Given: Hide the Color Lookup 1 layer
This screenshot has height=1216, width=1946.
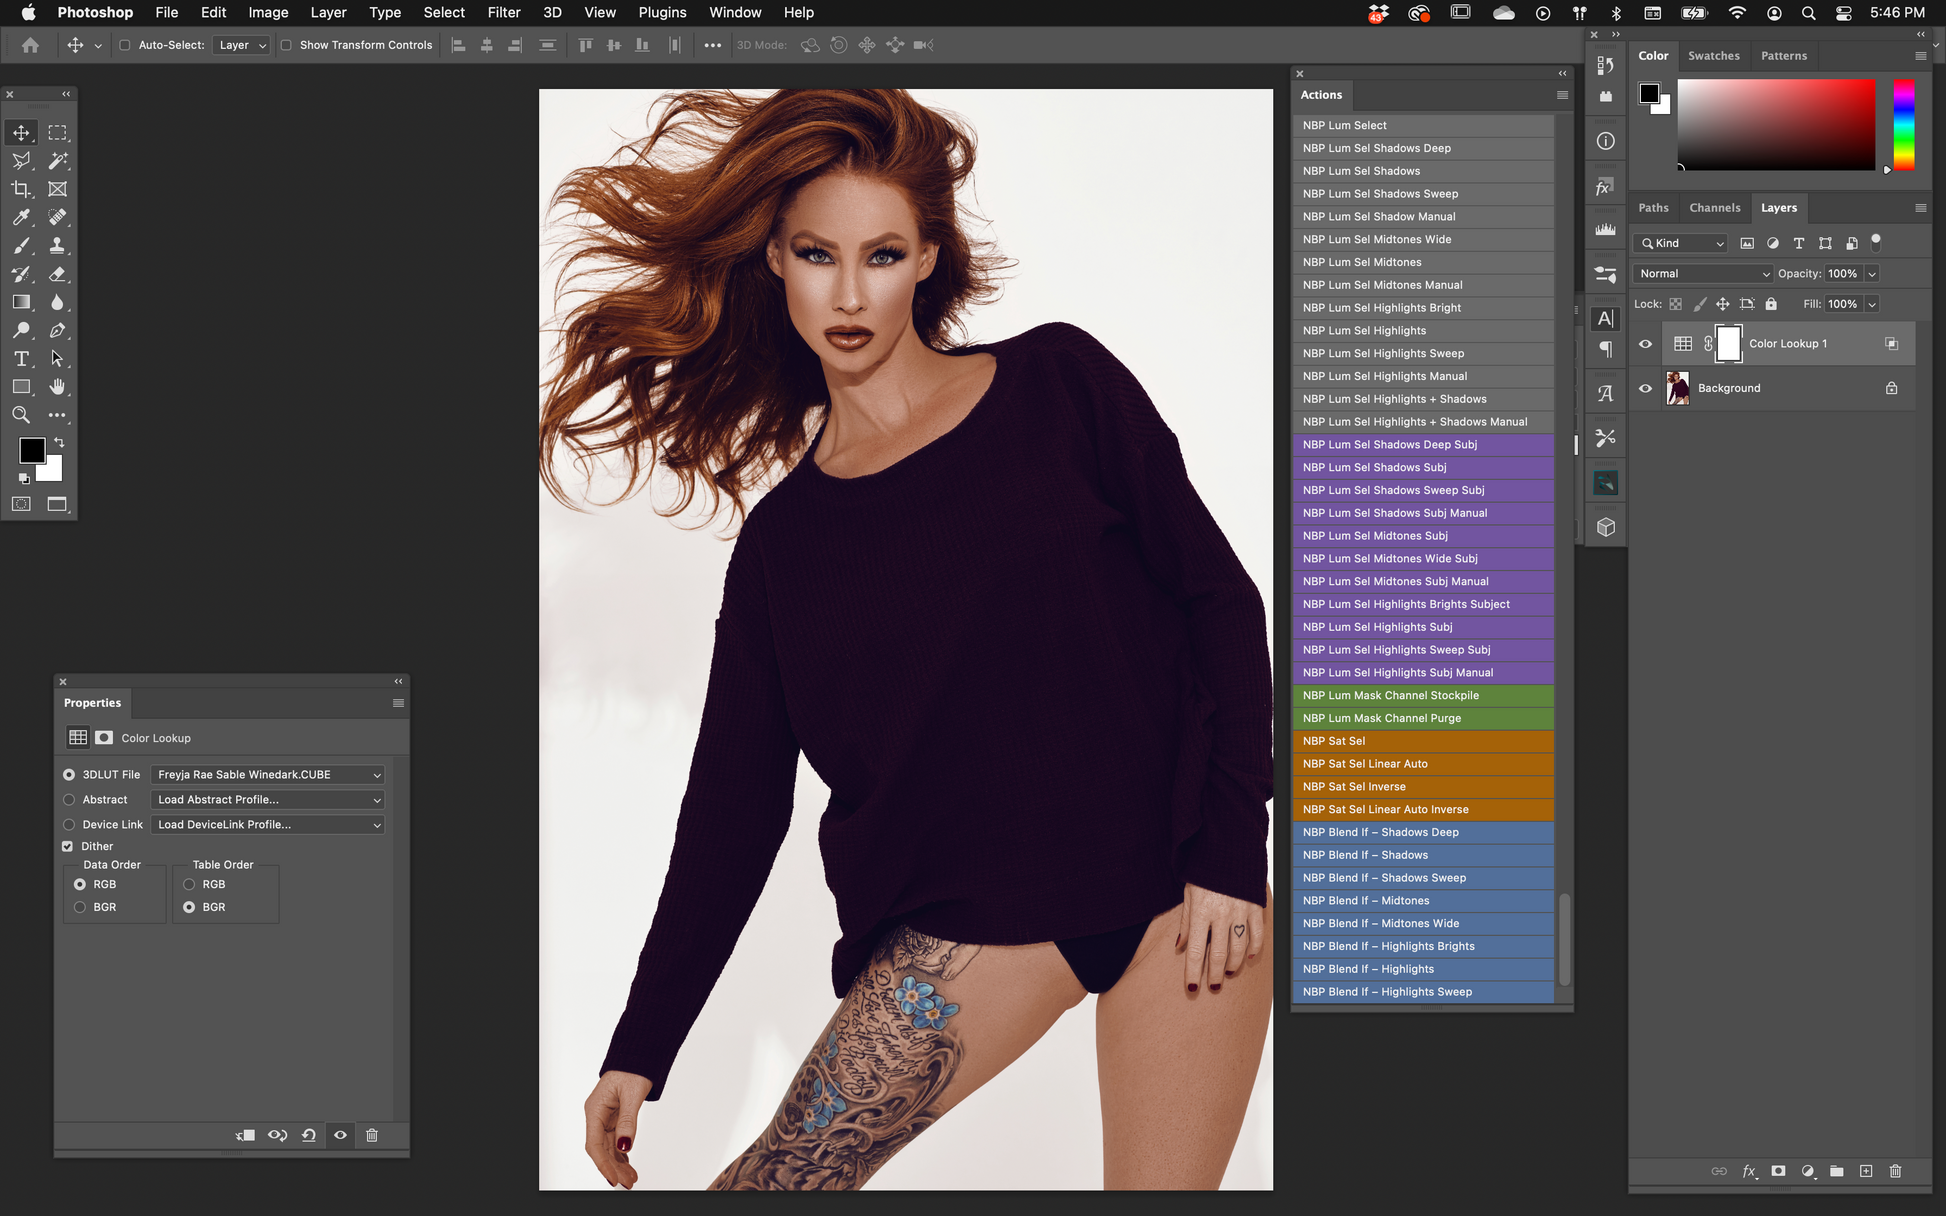Looking at the screenshot, I should 1645,344.
